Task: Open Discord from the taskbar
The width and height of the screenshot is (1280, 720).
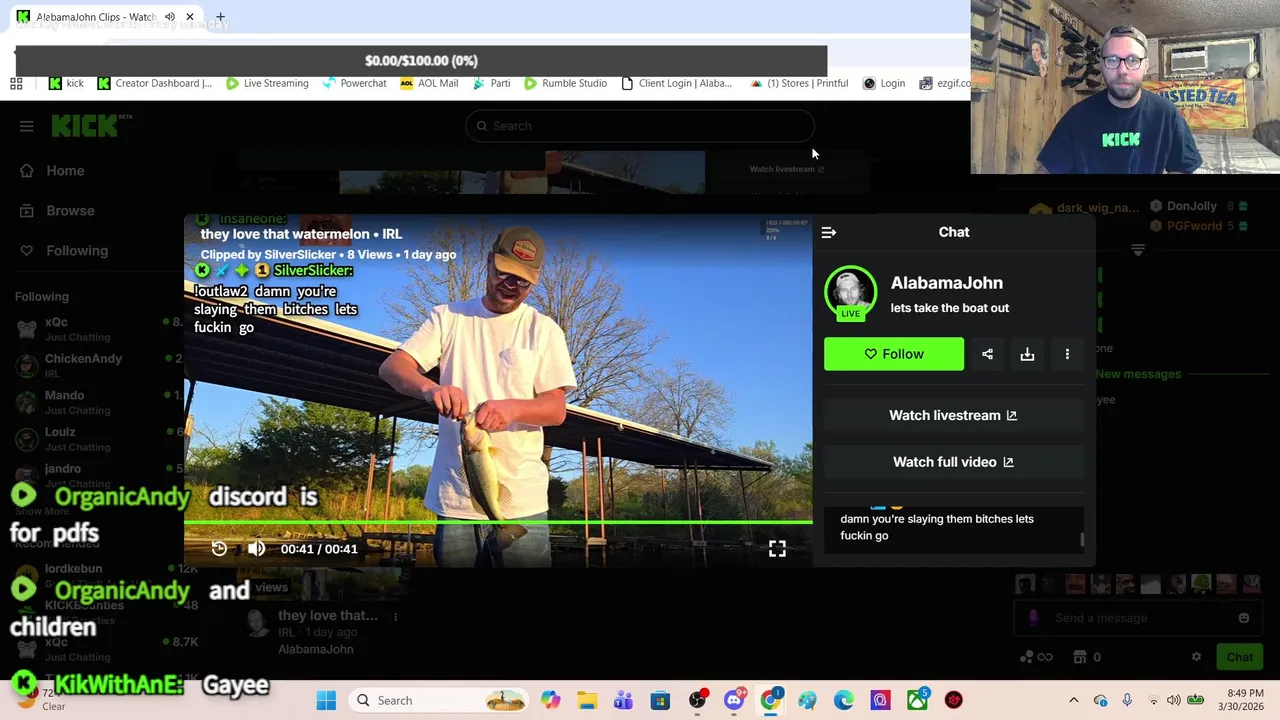Action: (734, 701)
